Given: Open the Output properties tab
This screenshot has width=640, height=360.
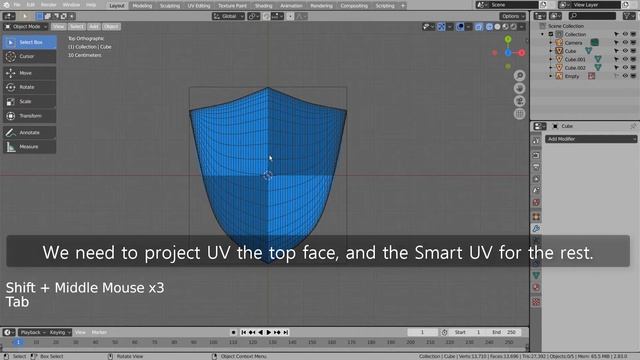Looking at the screenshot, I should click(x=536, y=167).
